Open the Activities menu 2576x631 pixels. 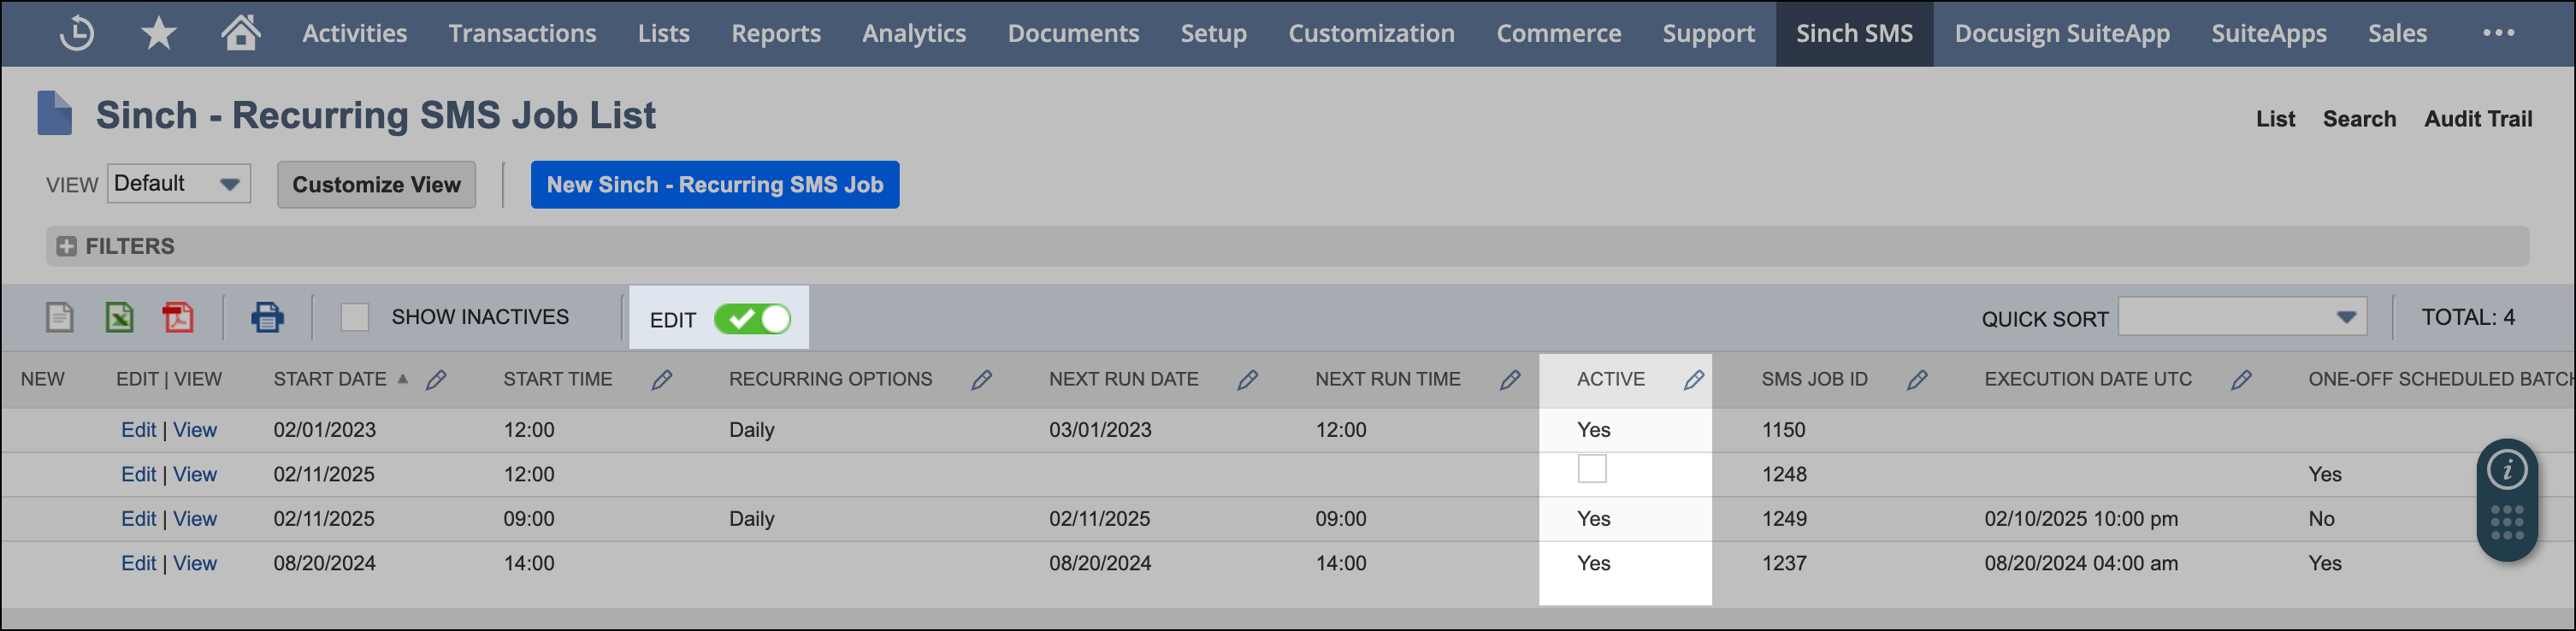(355, 33)
